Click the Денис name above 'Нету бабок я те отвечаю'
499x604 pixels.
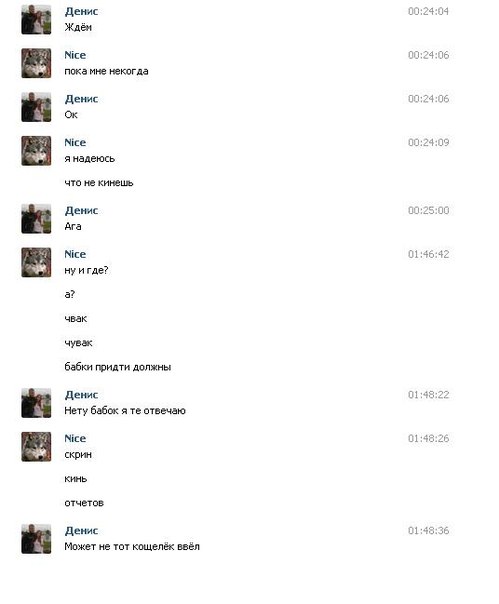pos(81,394)
